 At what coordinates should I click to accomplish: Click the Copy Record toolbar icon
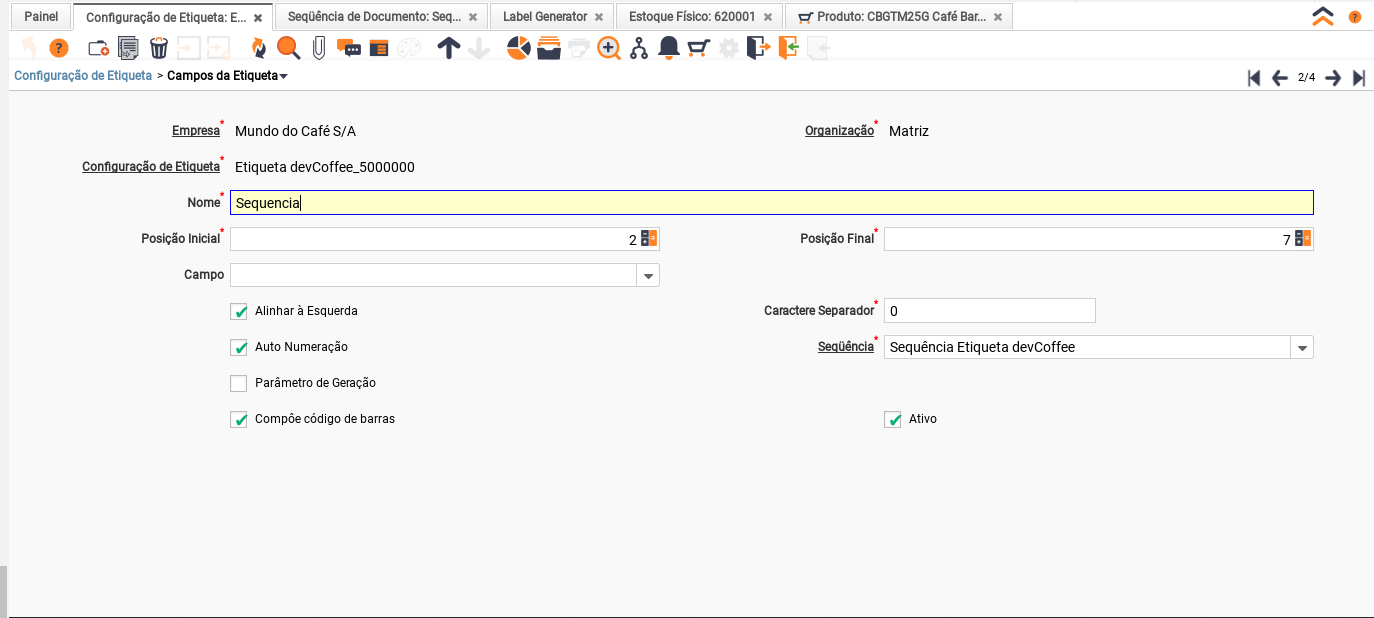(128, 48)
